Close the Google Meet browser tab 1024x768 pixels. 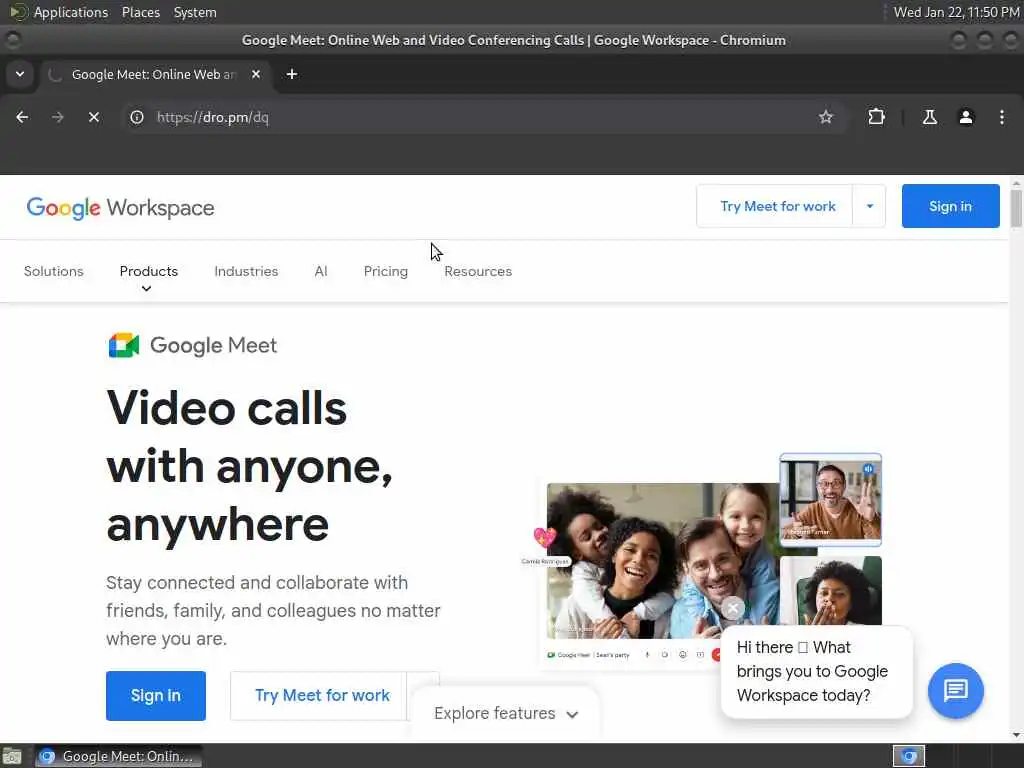256,74
